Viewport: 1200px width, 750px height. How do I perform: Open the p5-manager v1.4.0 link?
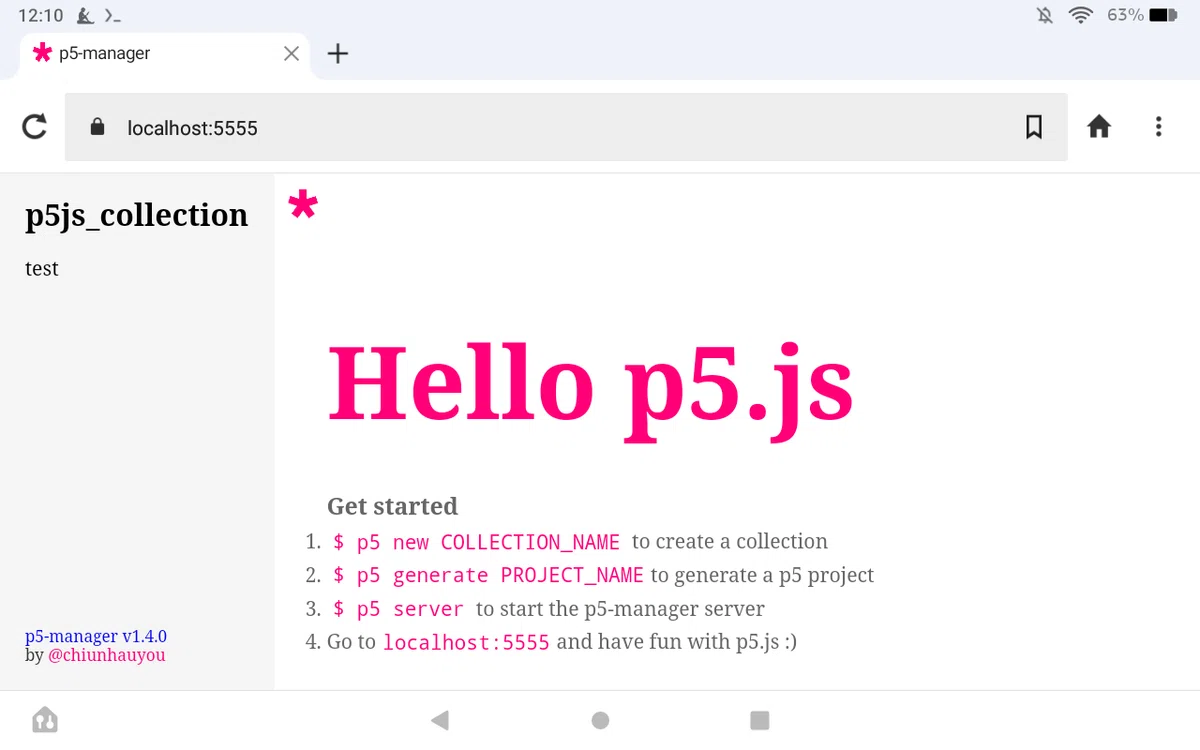pos(96,636)
